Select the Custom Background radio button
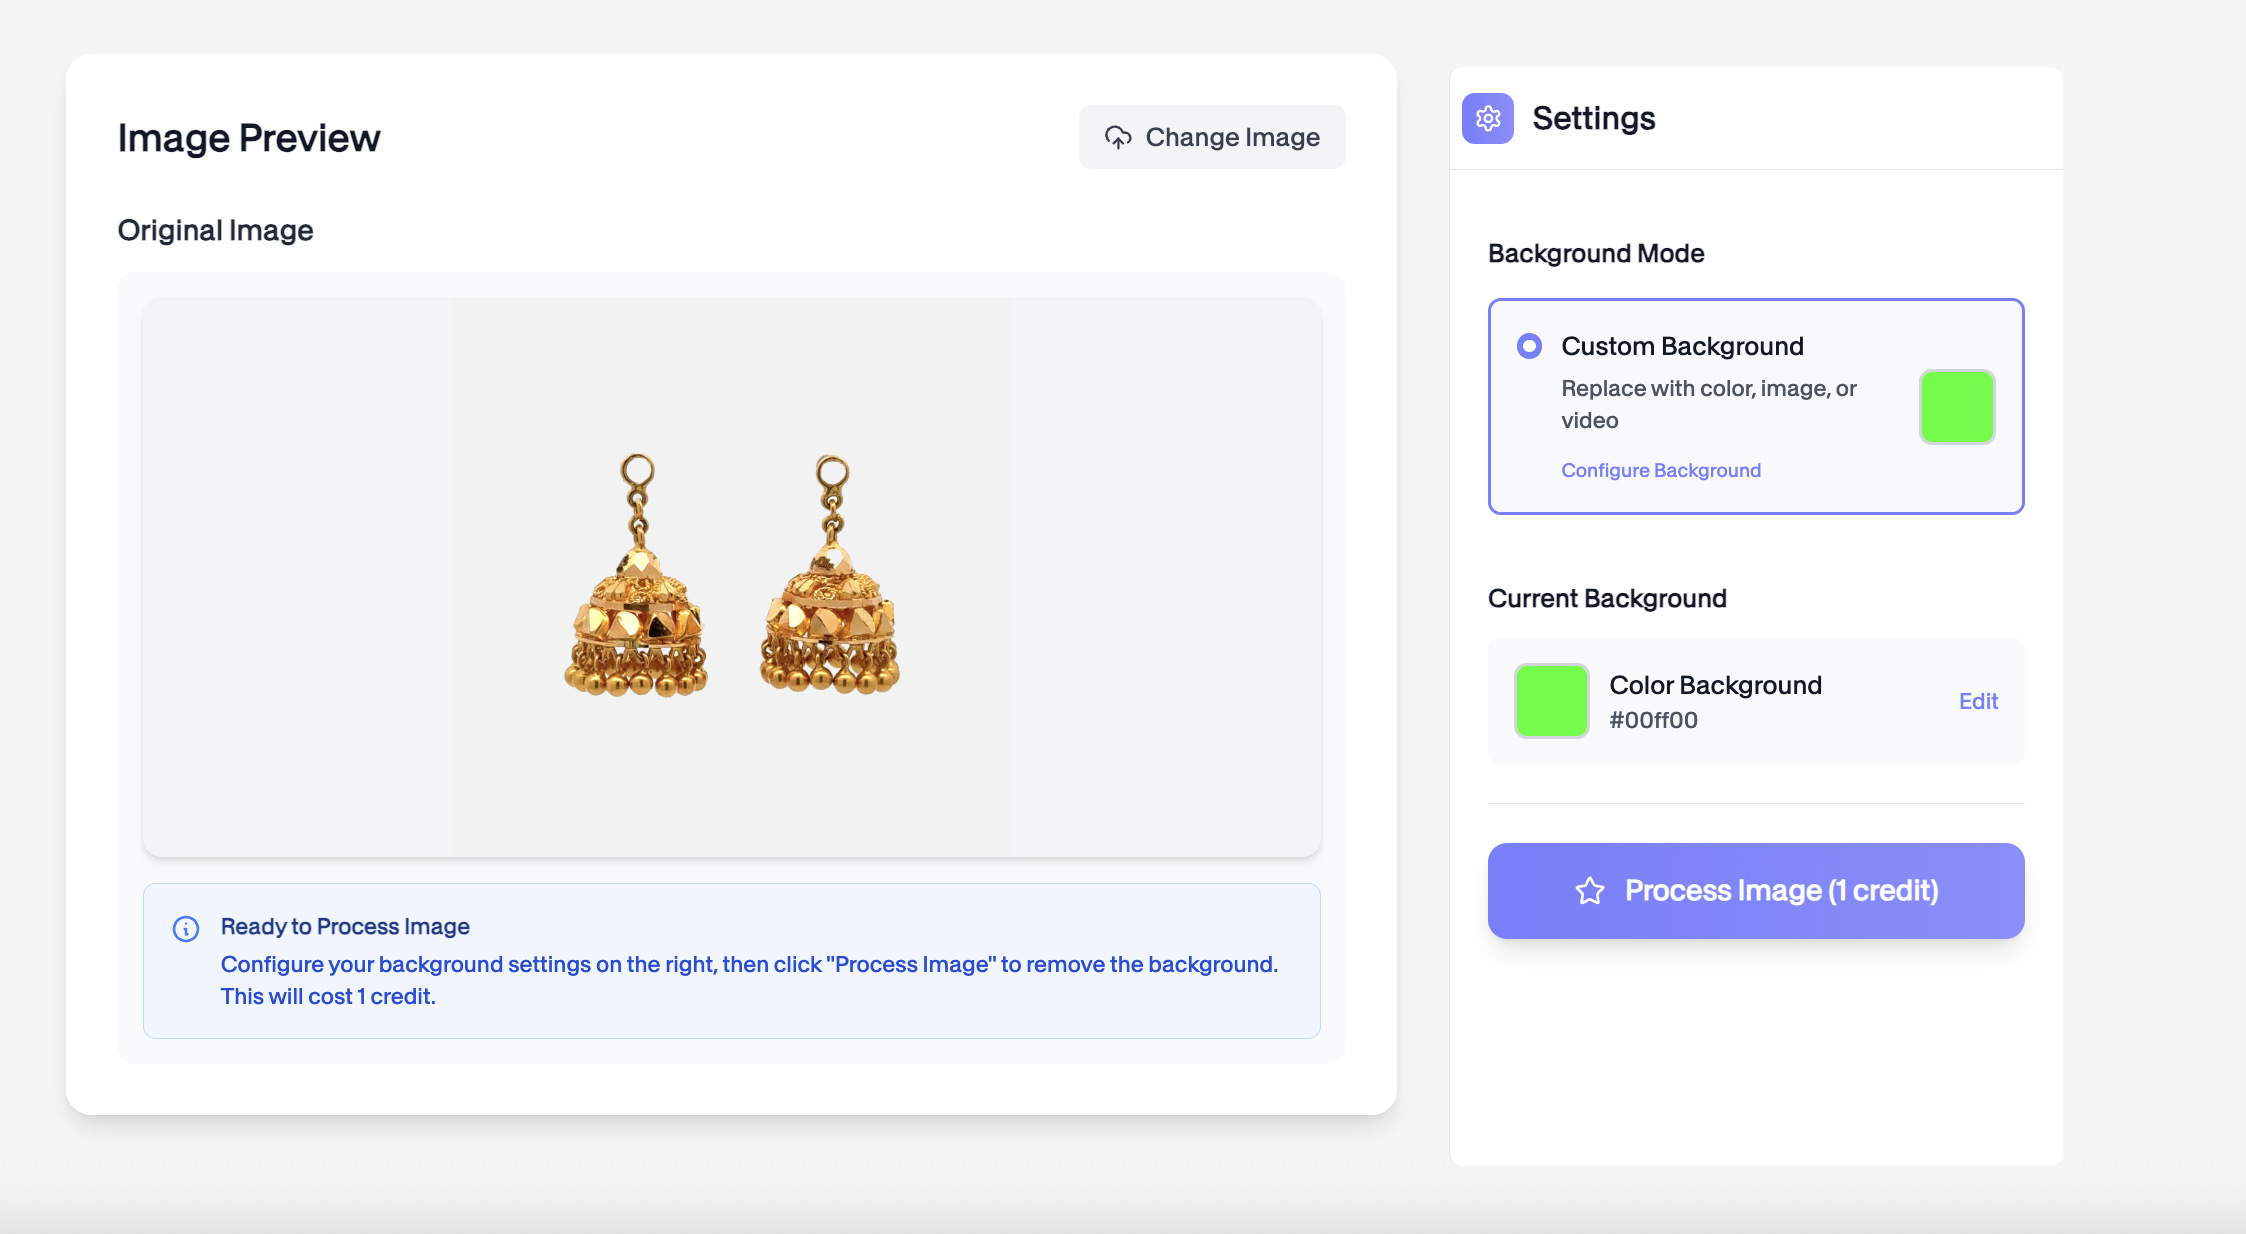 pyautogui.click(x=1529, y=346)
